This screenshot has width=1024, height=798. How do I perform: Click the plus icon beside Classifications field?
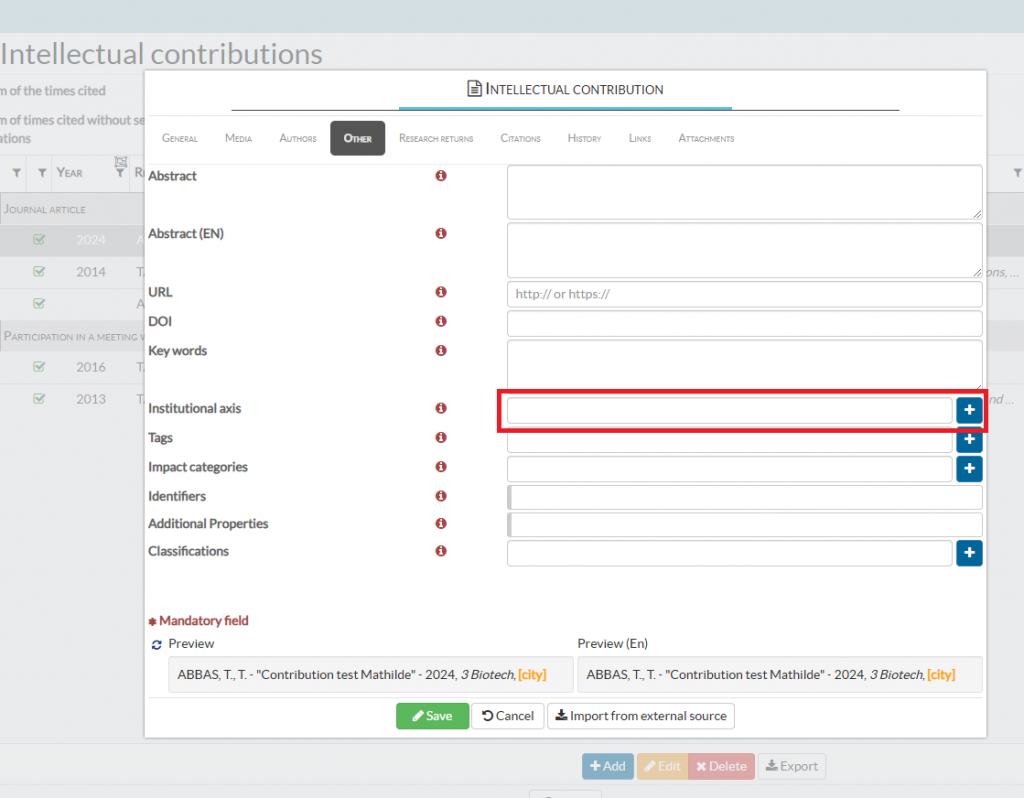(969, 553)
